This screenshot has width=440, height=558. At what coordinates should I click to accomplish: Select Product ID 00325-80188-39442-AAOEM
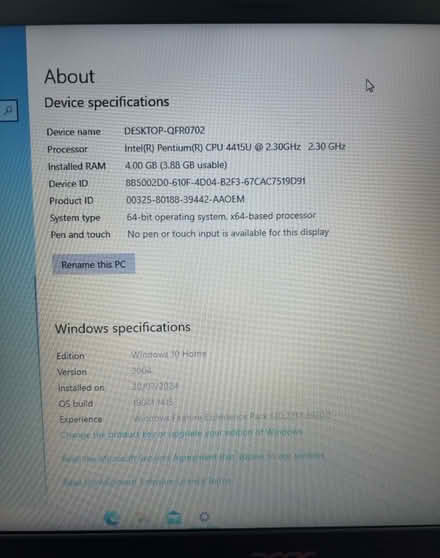click(185, 199)
